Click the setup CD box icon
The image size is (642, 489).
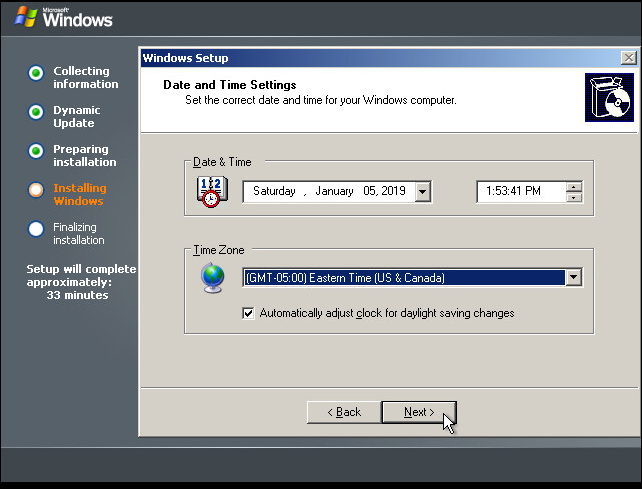click(x=609, y=97)
